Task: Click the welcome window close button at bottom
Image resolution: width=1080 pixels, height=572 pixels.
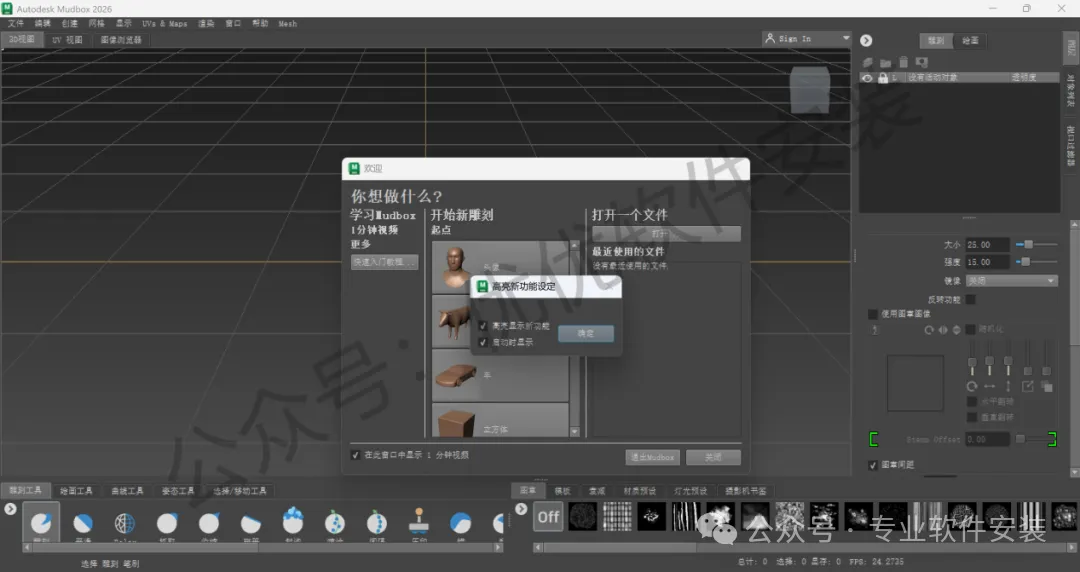Action: (x=714, y=457)
